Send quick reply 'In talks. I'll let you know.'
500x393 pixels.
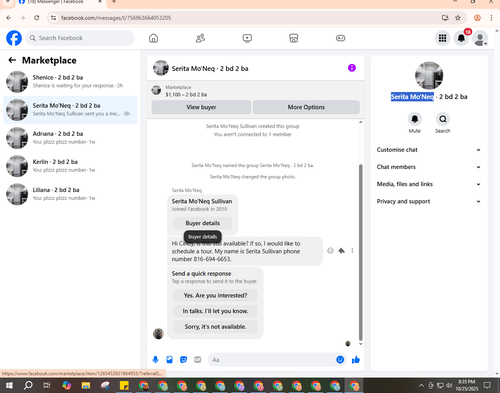coord(215,311)
